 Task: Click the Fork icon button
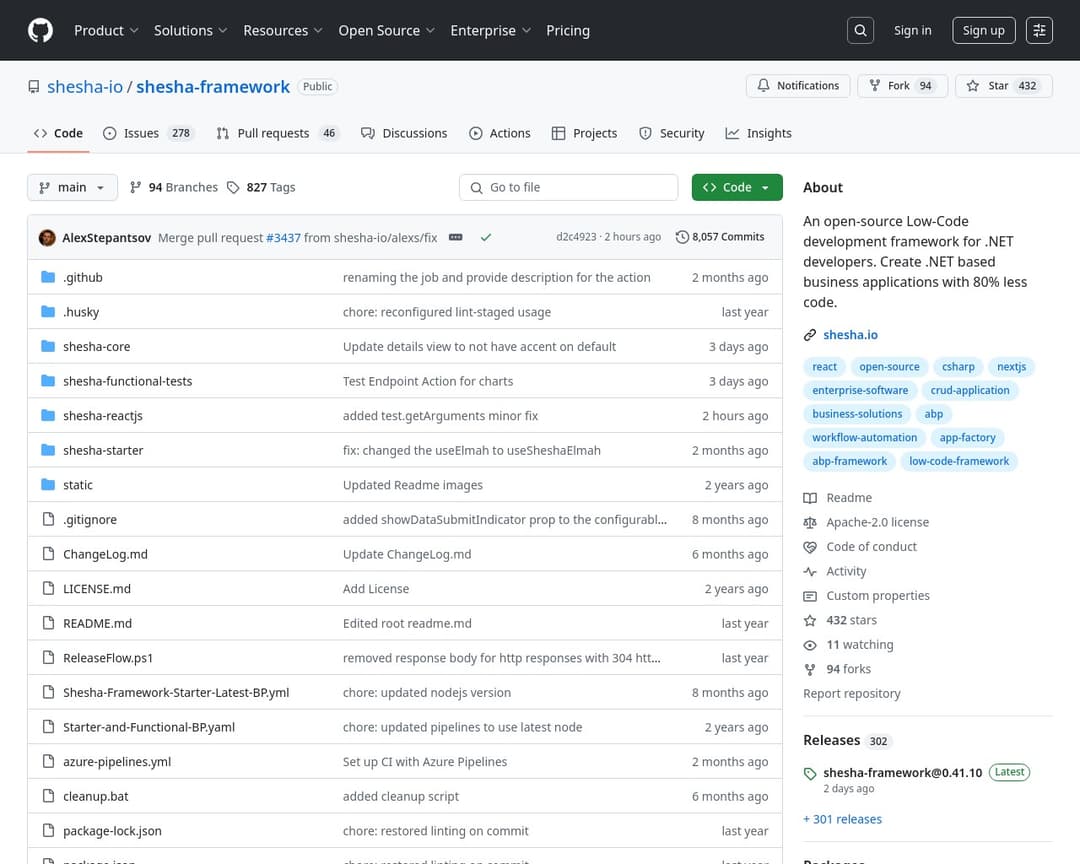(x=875, y=85)
